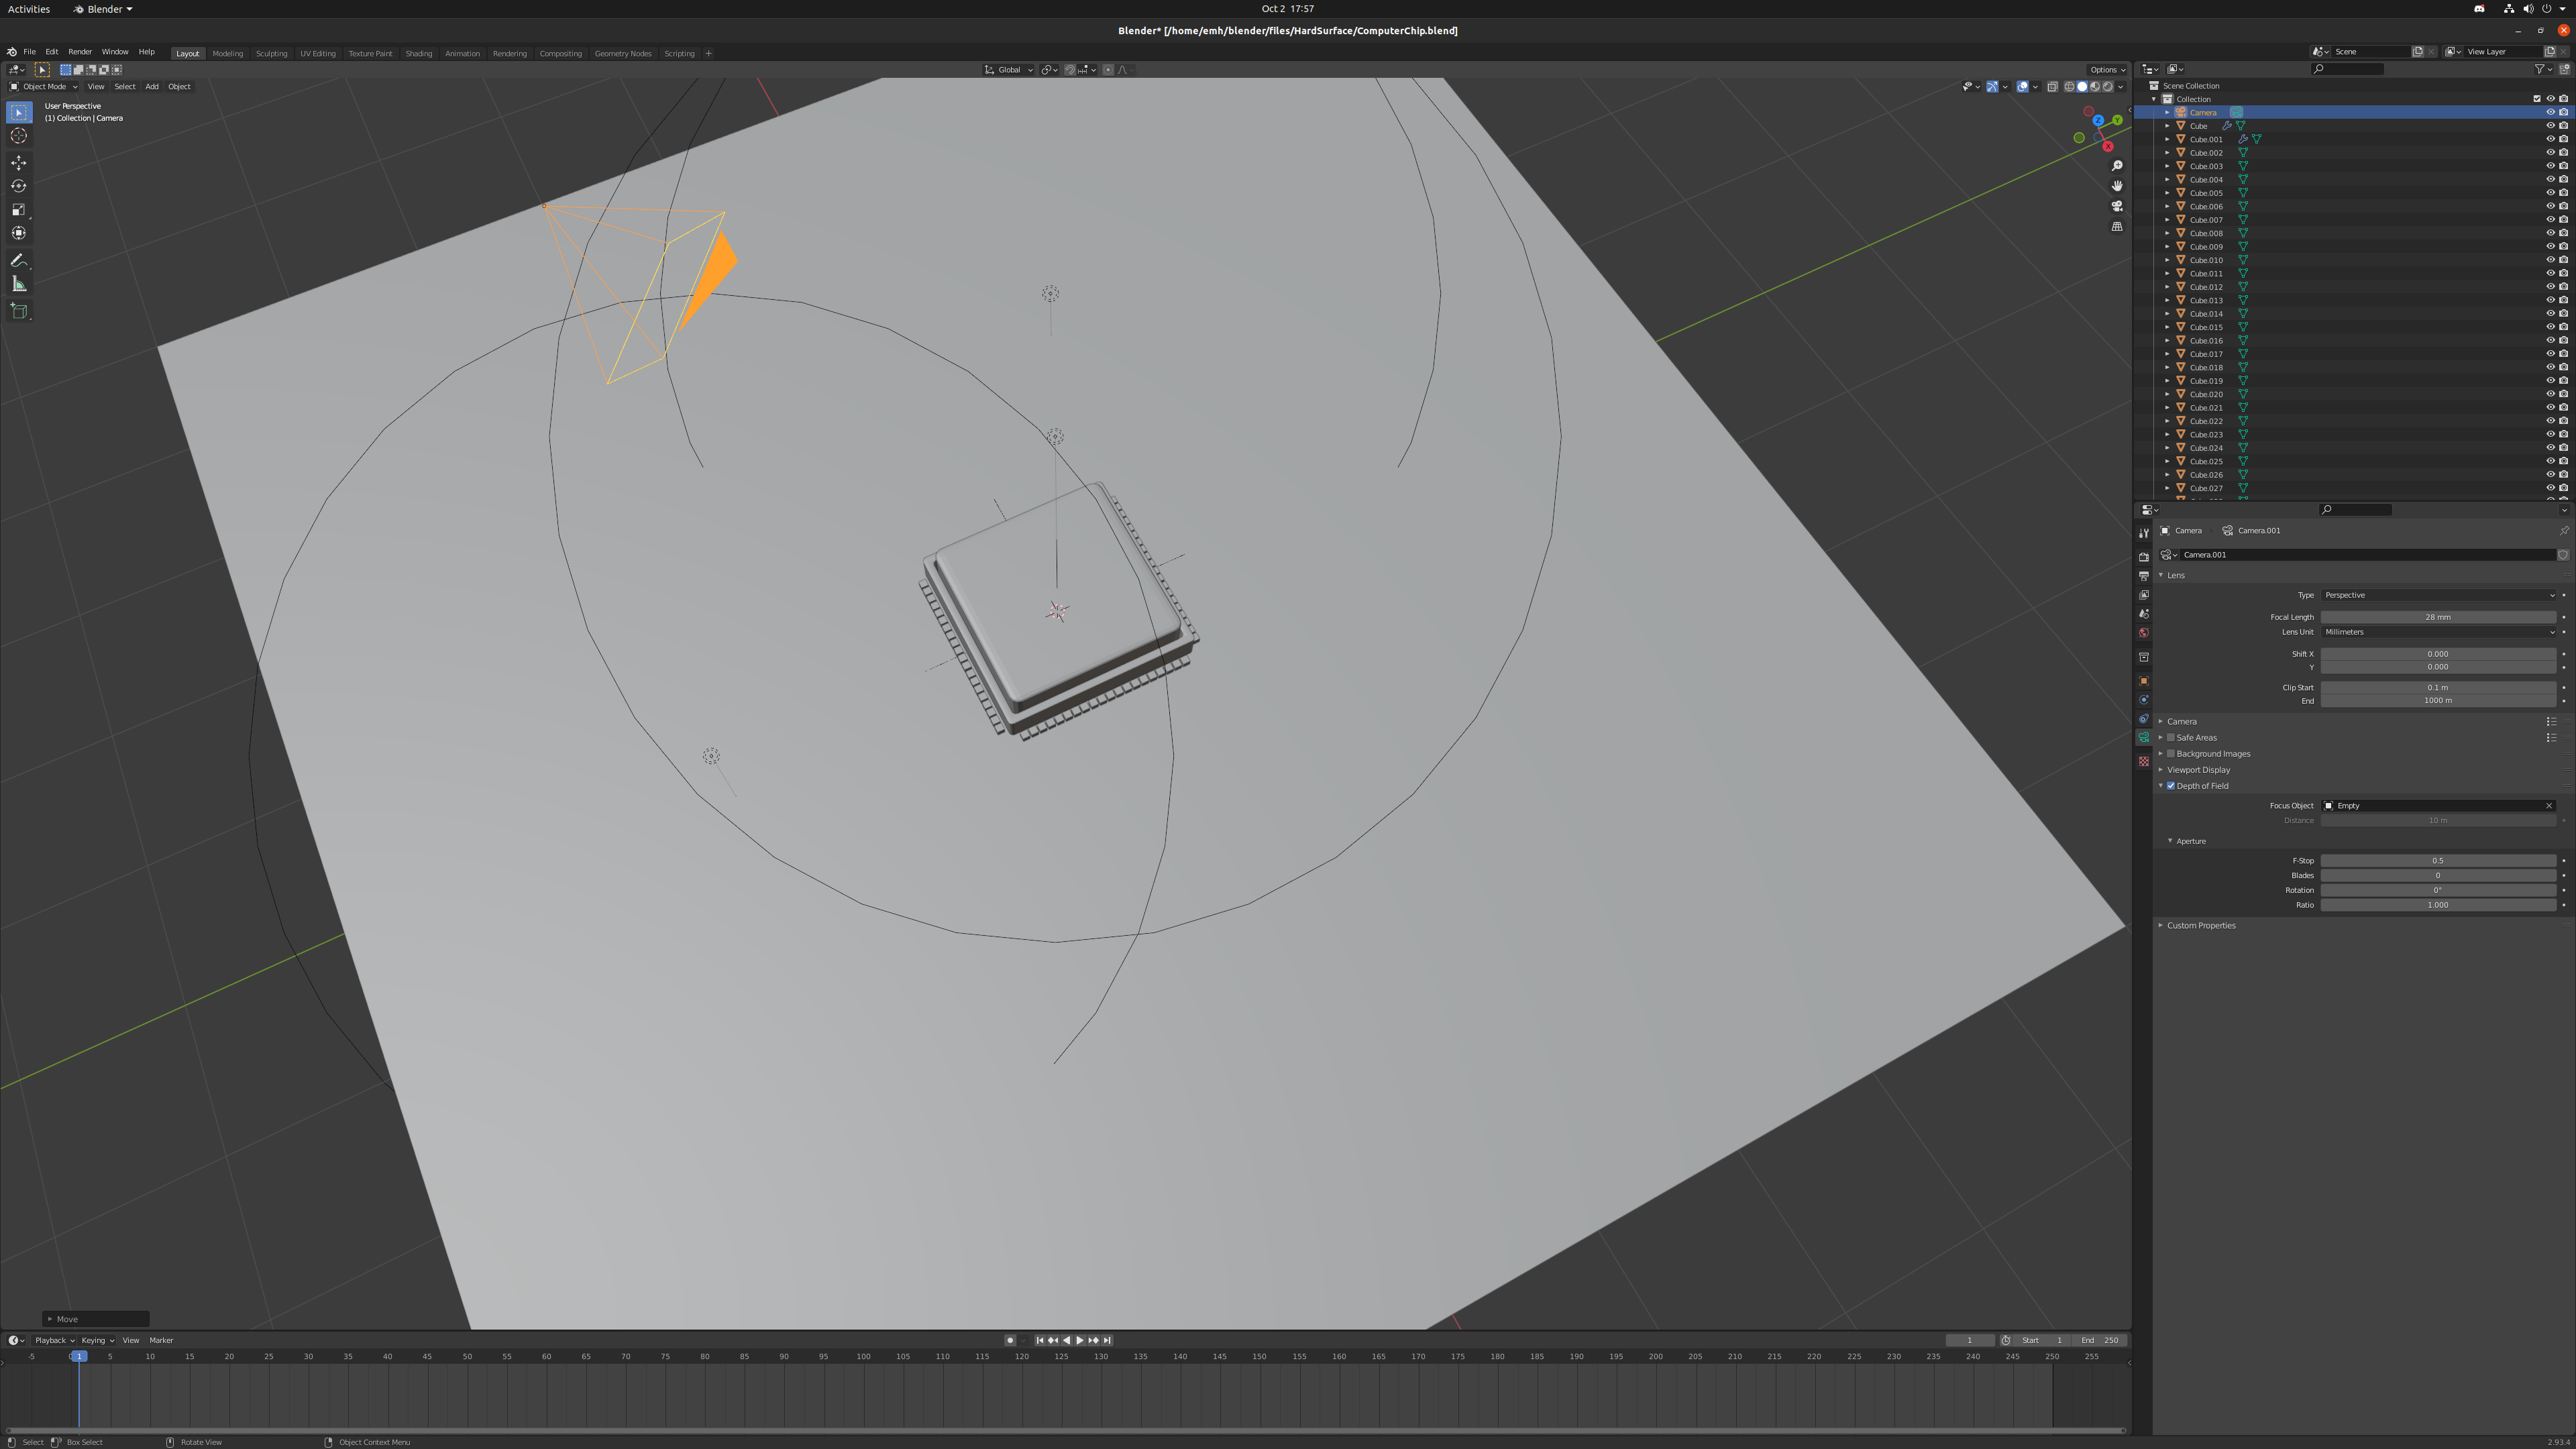Toggle viewport gizmos button
This screenshot has width=2576, height=1449.
coord(1992,86)
